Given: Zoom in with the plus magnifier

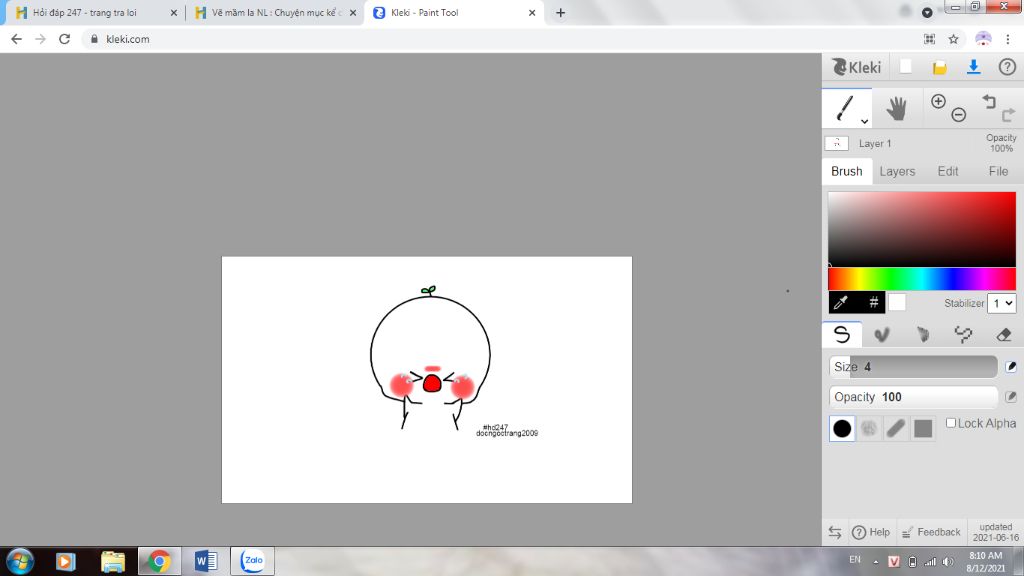Looking at the screenshot, I should tap(938, 101).
